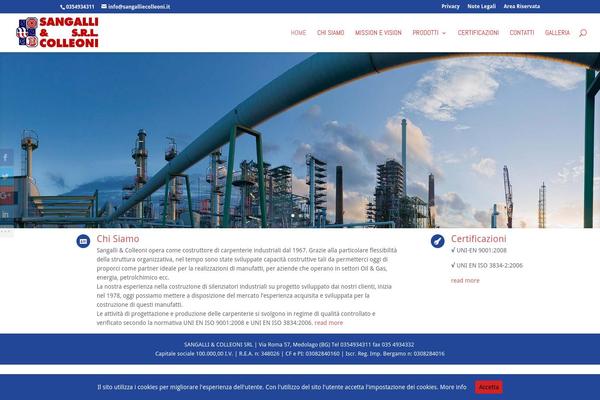Viewport: 600px width, 400px height.
Task: Expand the PRODOTTI dropdown menu
Action: 429,33
